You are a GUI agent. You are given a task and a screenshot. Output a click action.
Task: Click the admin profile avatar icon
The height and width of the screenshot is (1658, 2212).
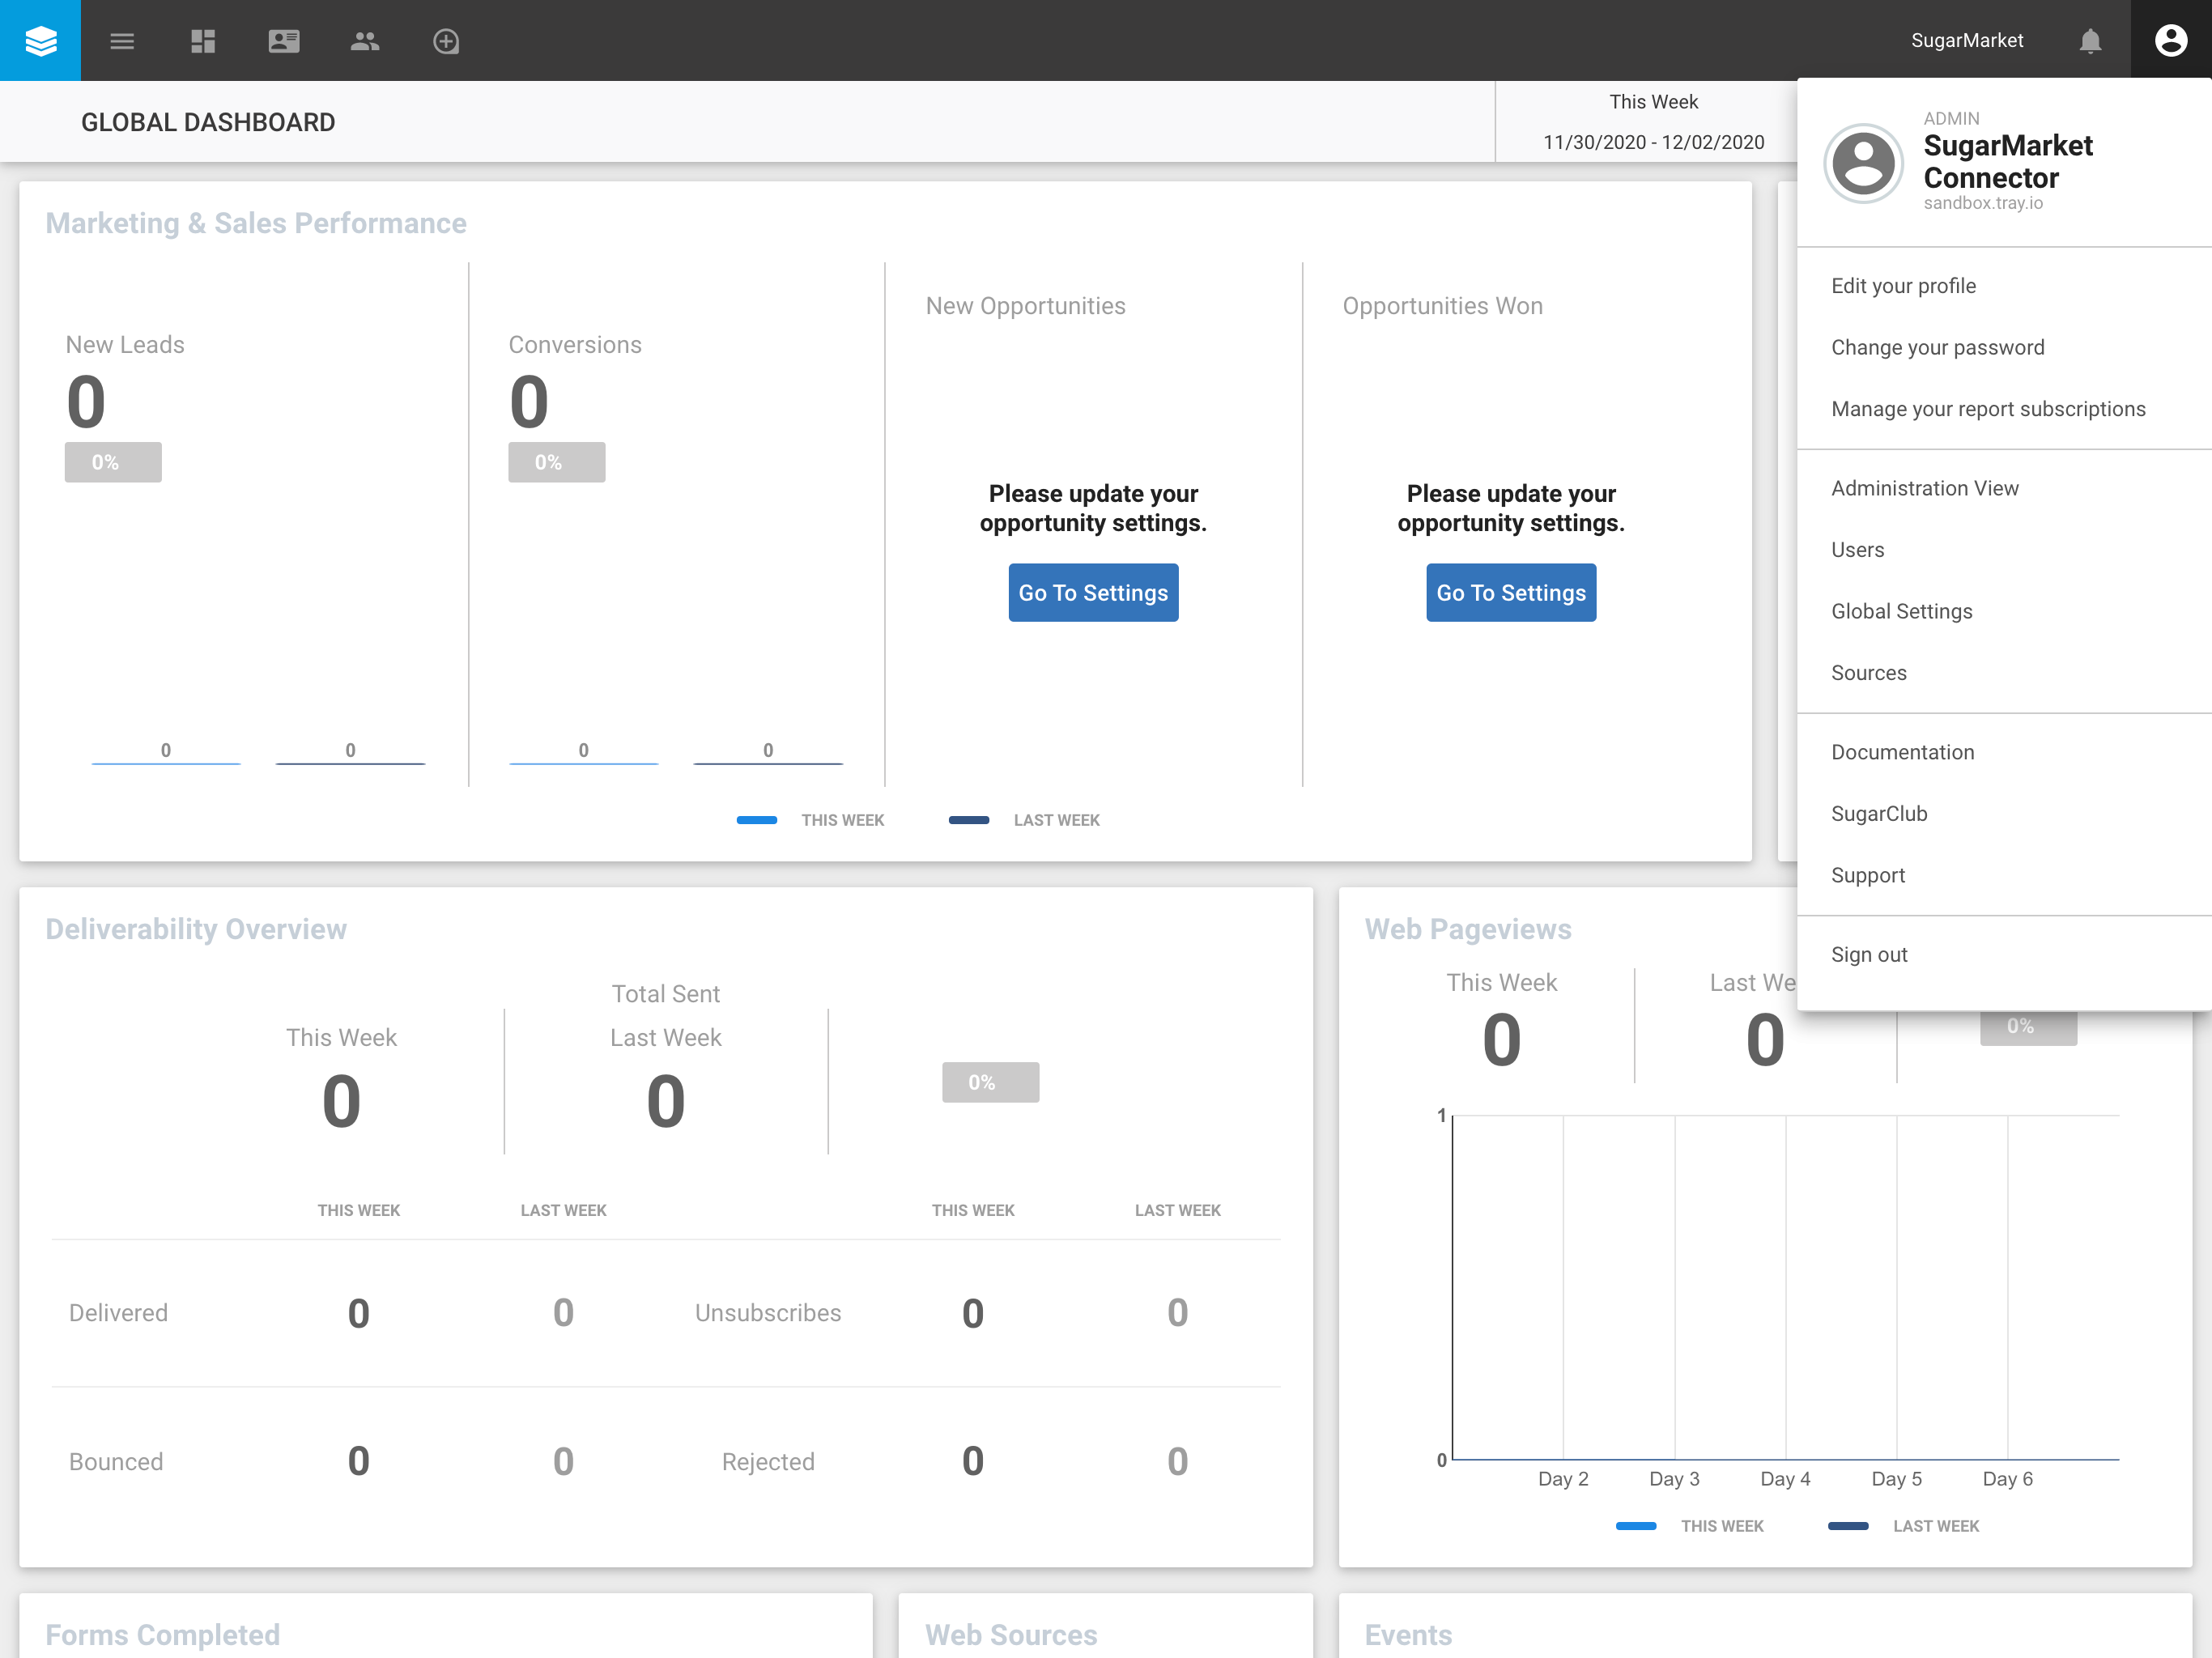tap(2171, 41)
